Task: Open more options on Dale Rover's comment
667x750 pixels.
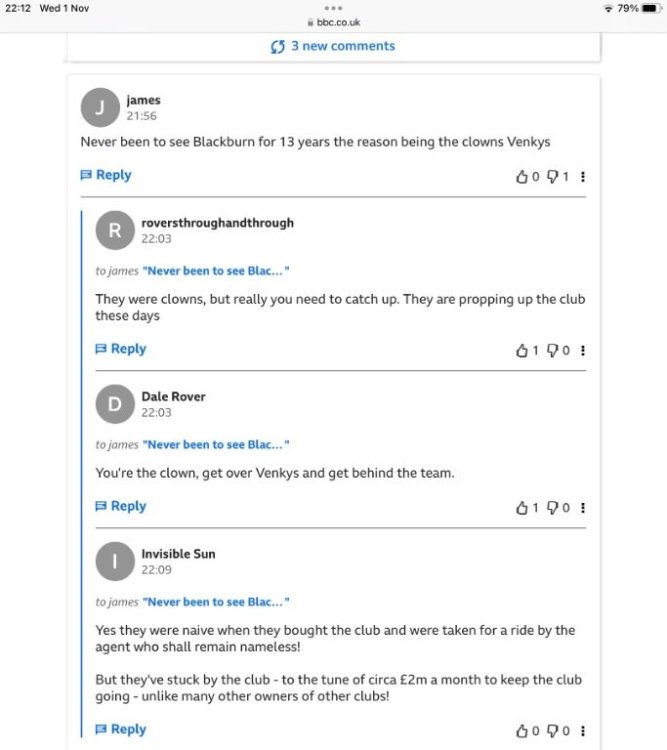Action: (x=583, y=508)
